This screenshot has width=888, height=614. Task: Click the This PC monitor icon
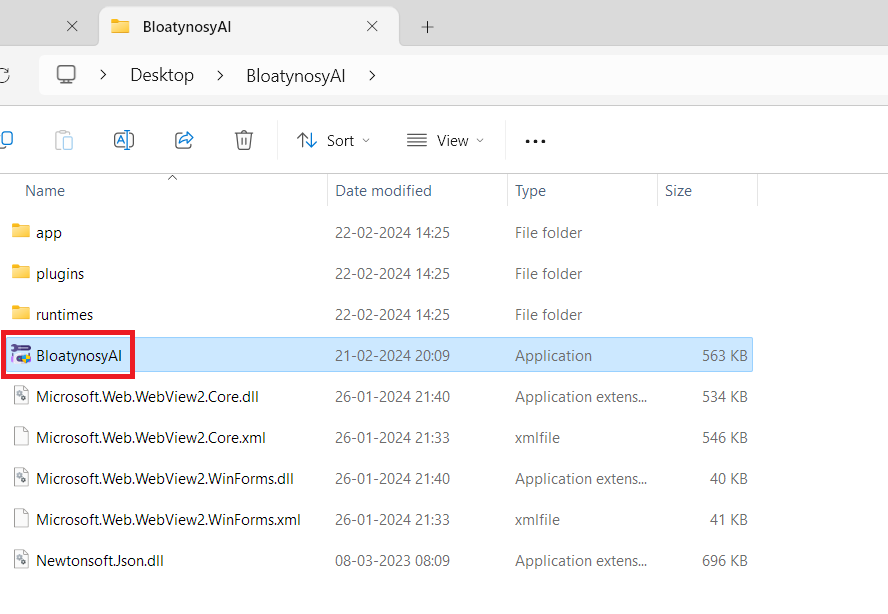pos(67,75)
